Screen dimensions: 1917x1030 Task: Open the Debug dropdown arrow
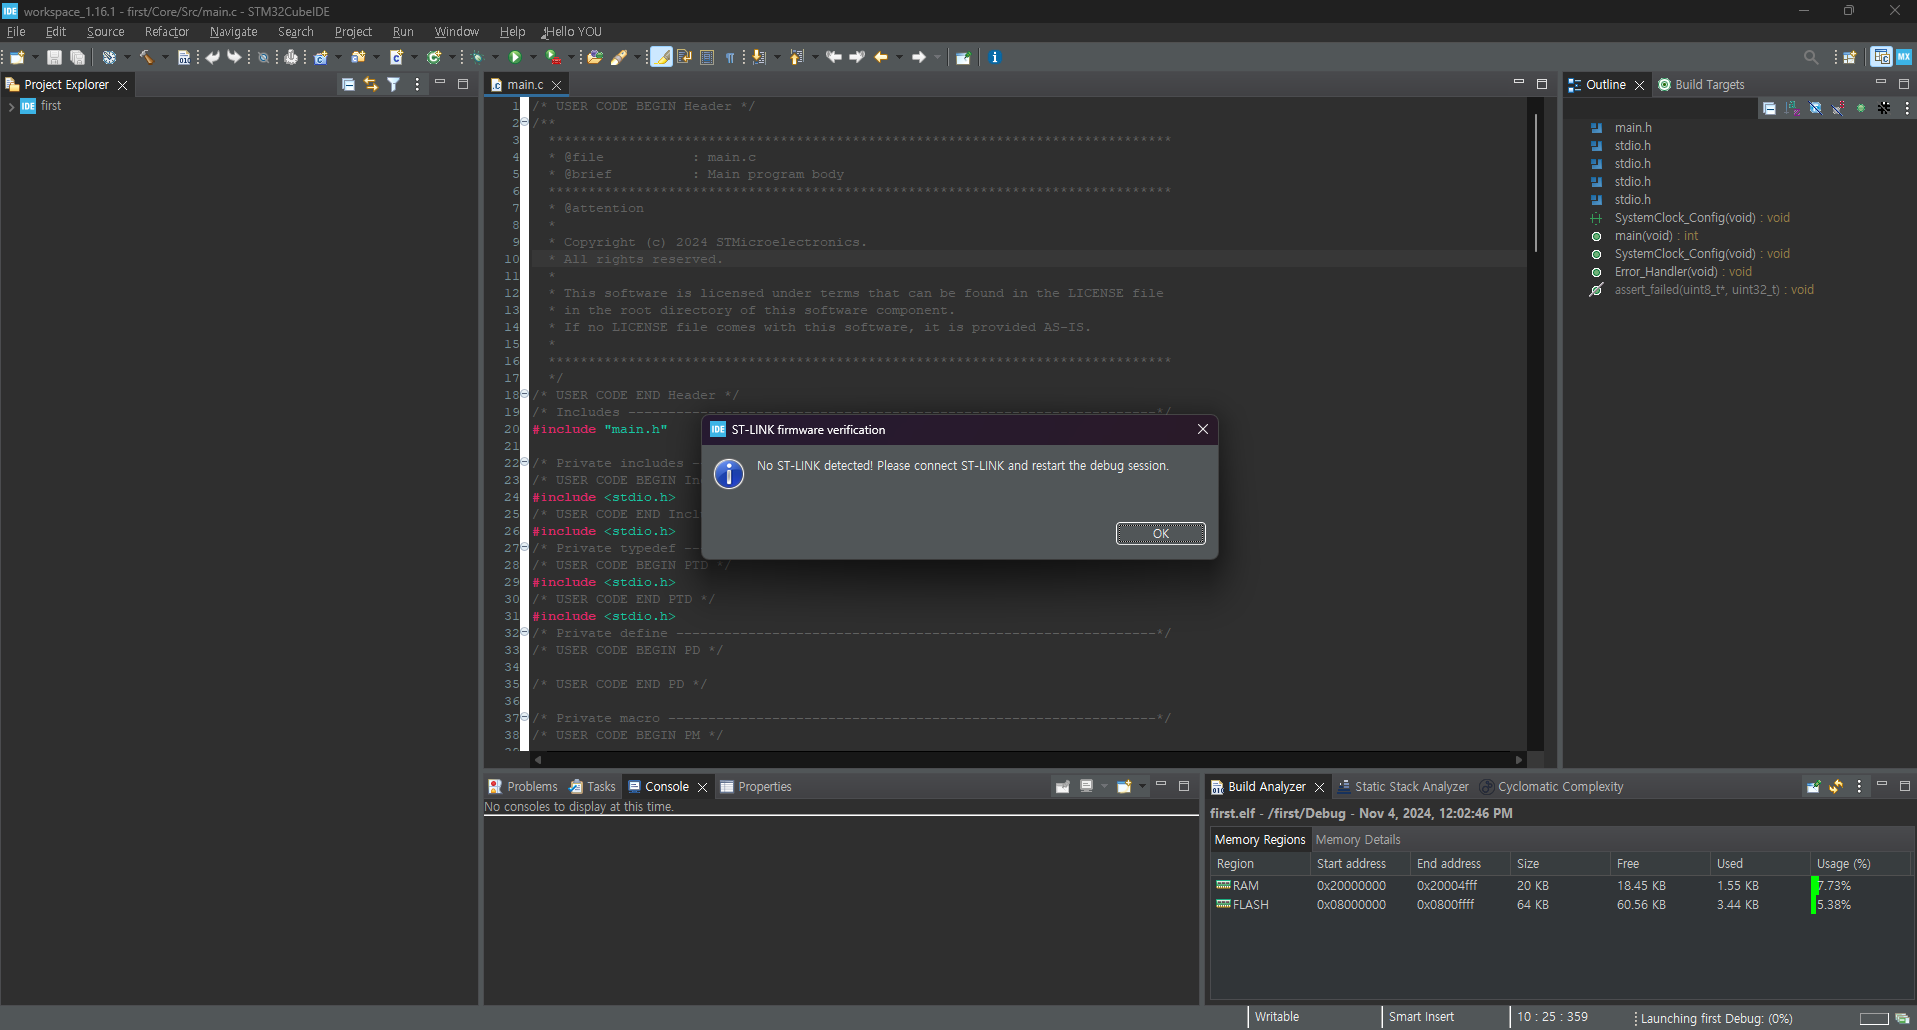pyautogui.click(x=495, y=57)
